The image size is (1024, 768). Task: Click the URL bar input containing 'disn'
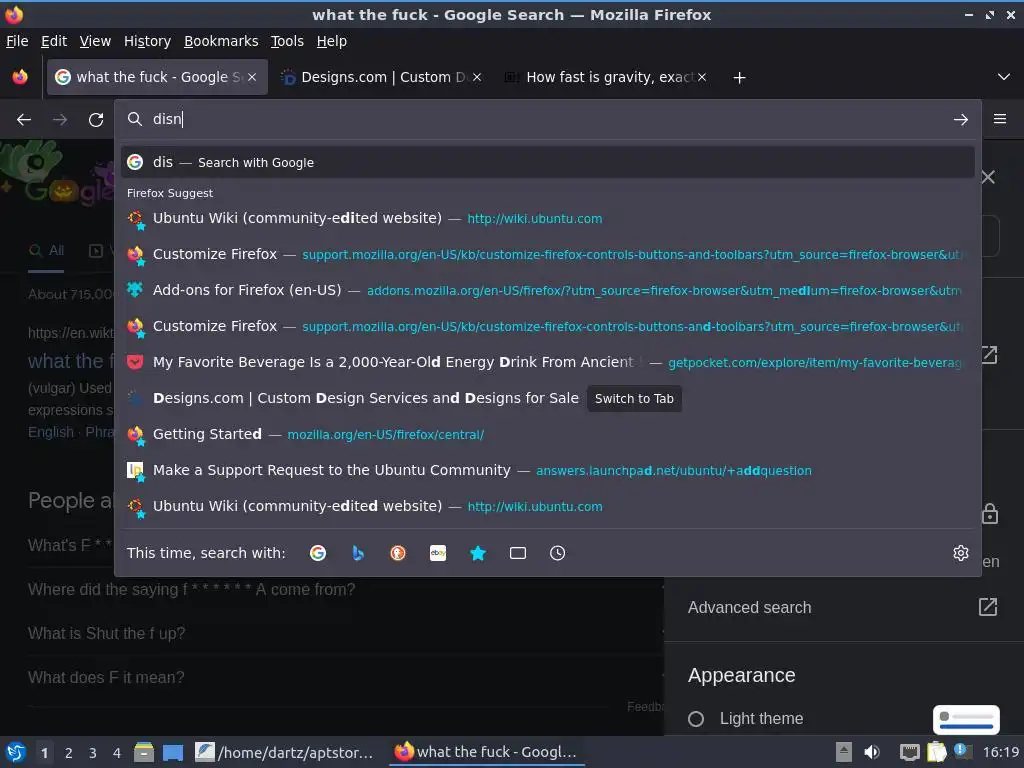[549, 120]
